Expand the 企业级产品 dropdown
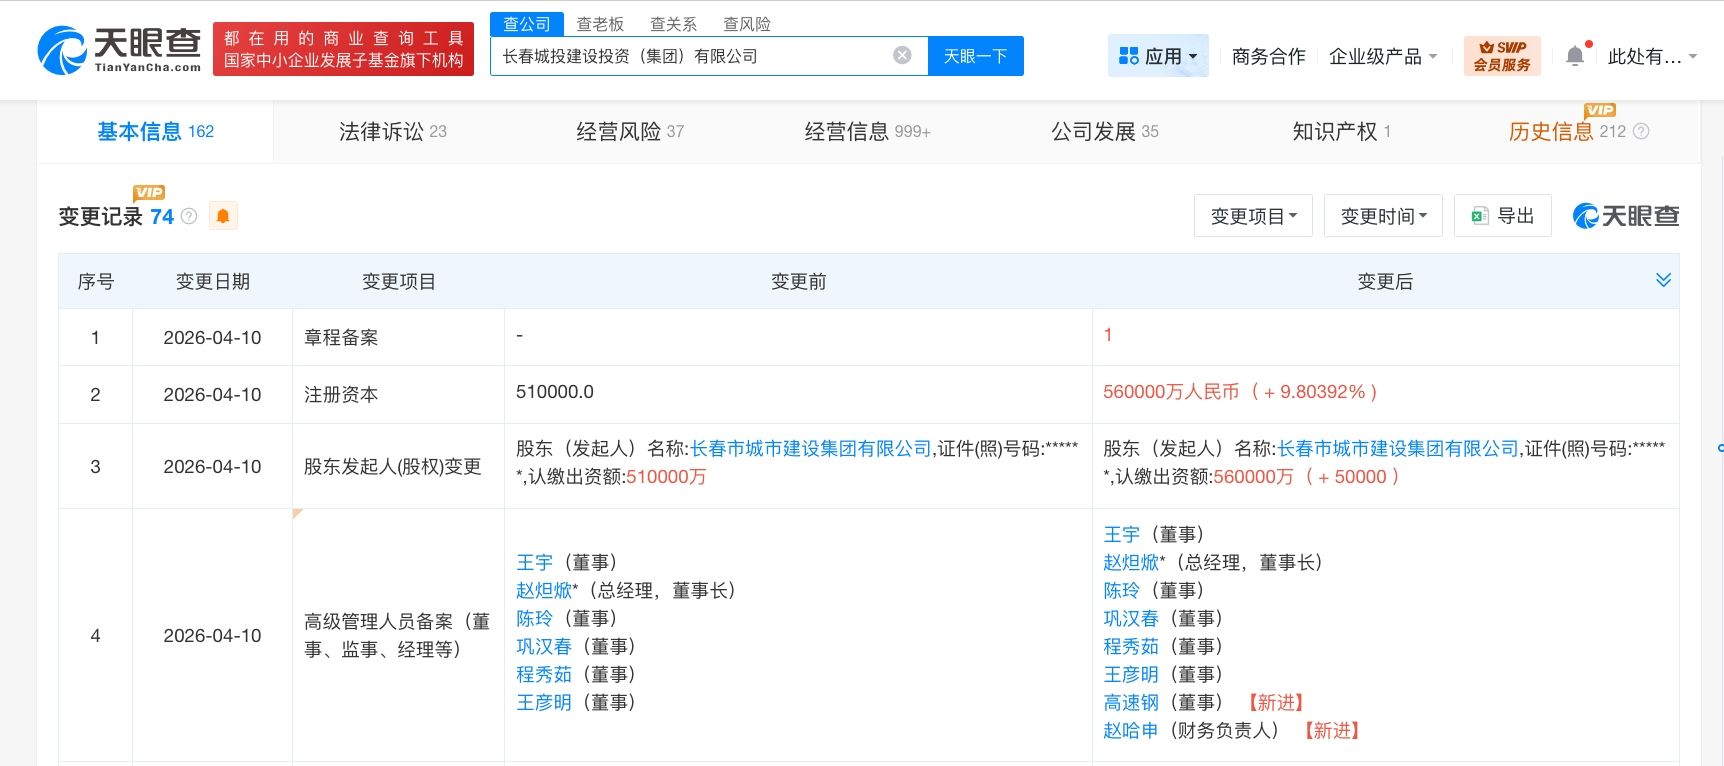1724x766 pixels. [1383, 56]
